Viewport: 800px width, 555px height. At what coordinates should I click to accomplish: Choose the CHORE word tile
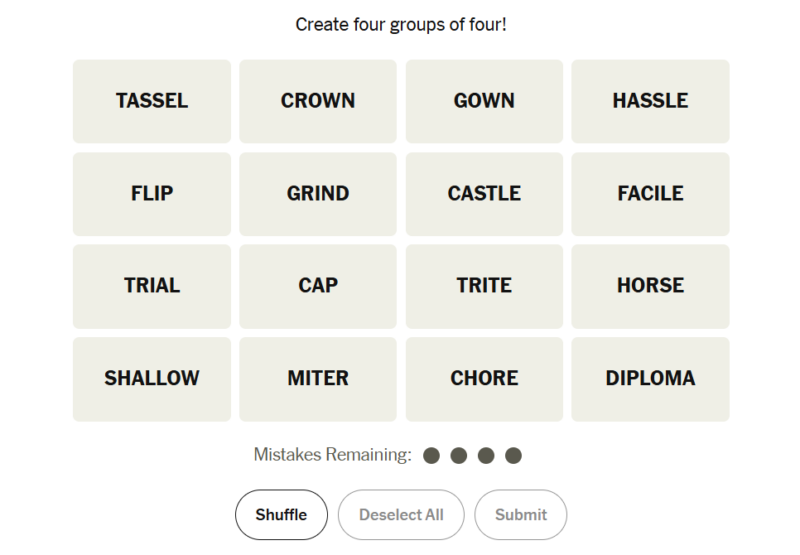[484, 379]
